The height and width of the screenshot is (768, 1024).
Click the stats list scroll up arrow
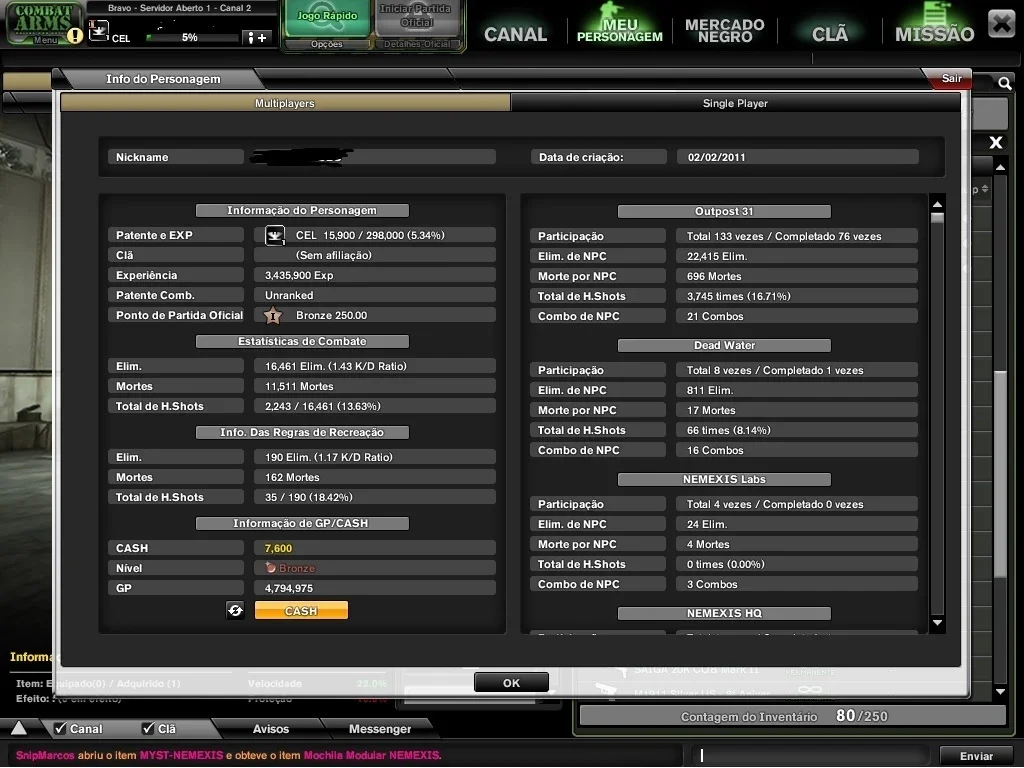click(938, 204)
